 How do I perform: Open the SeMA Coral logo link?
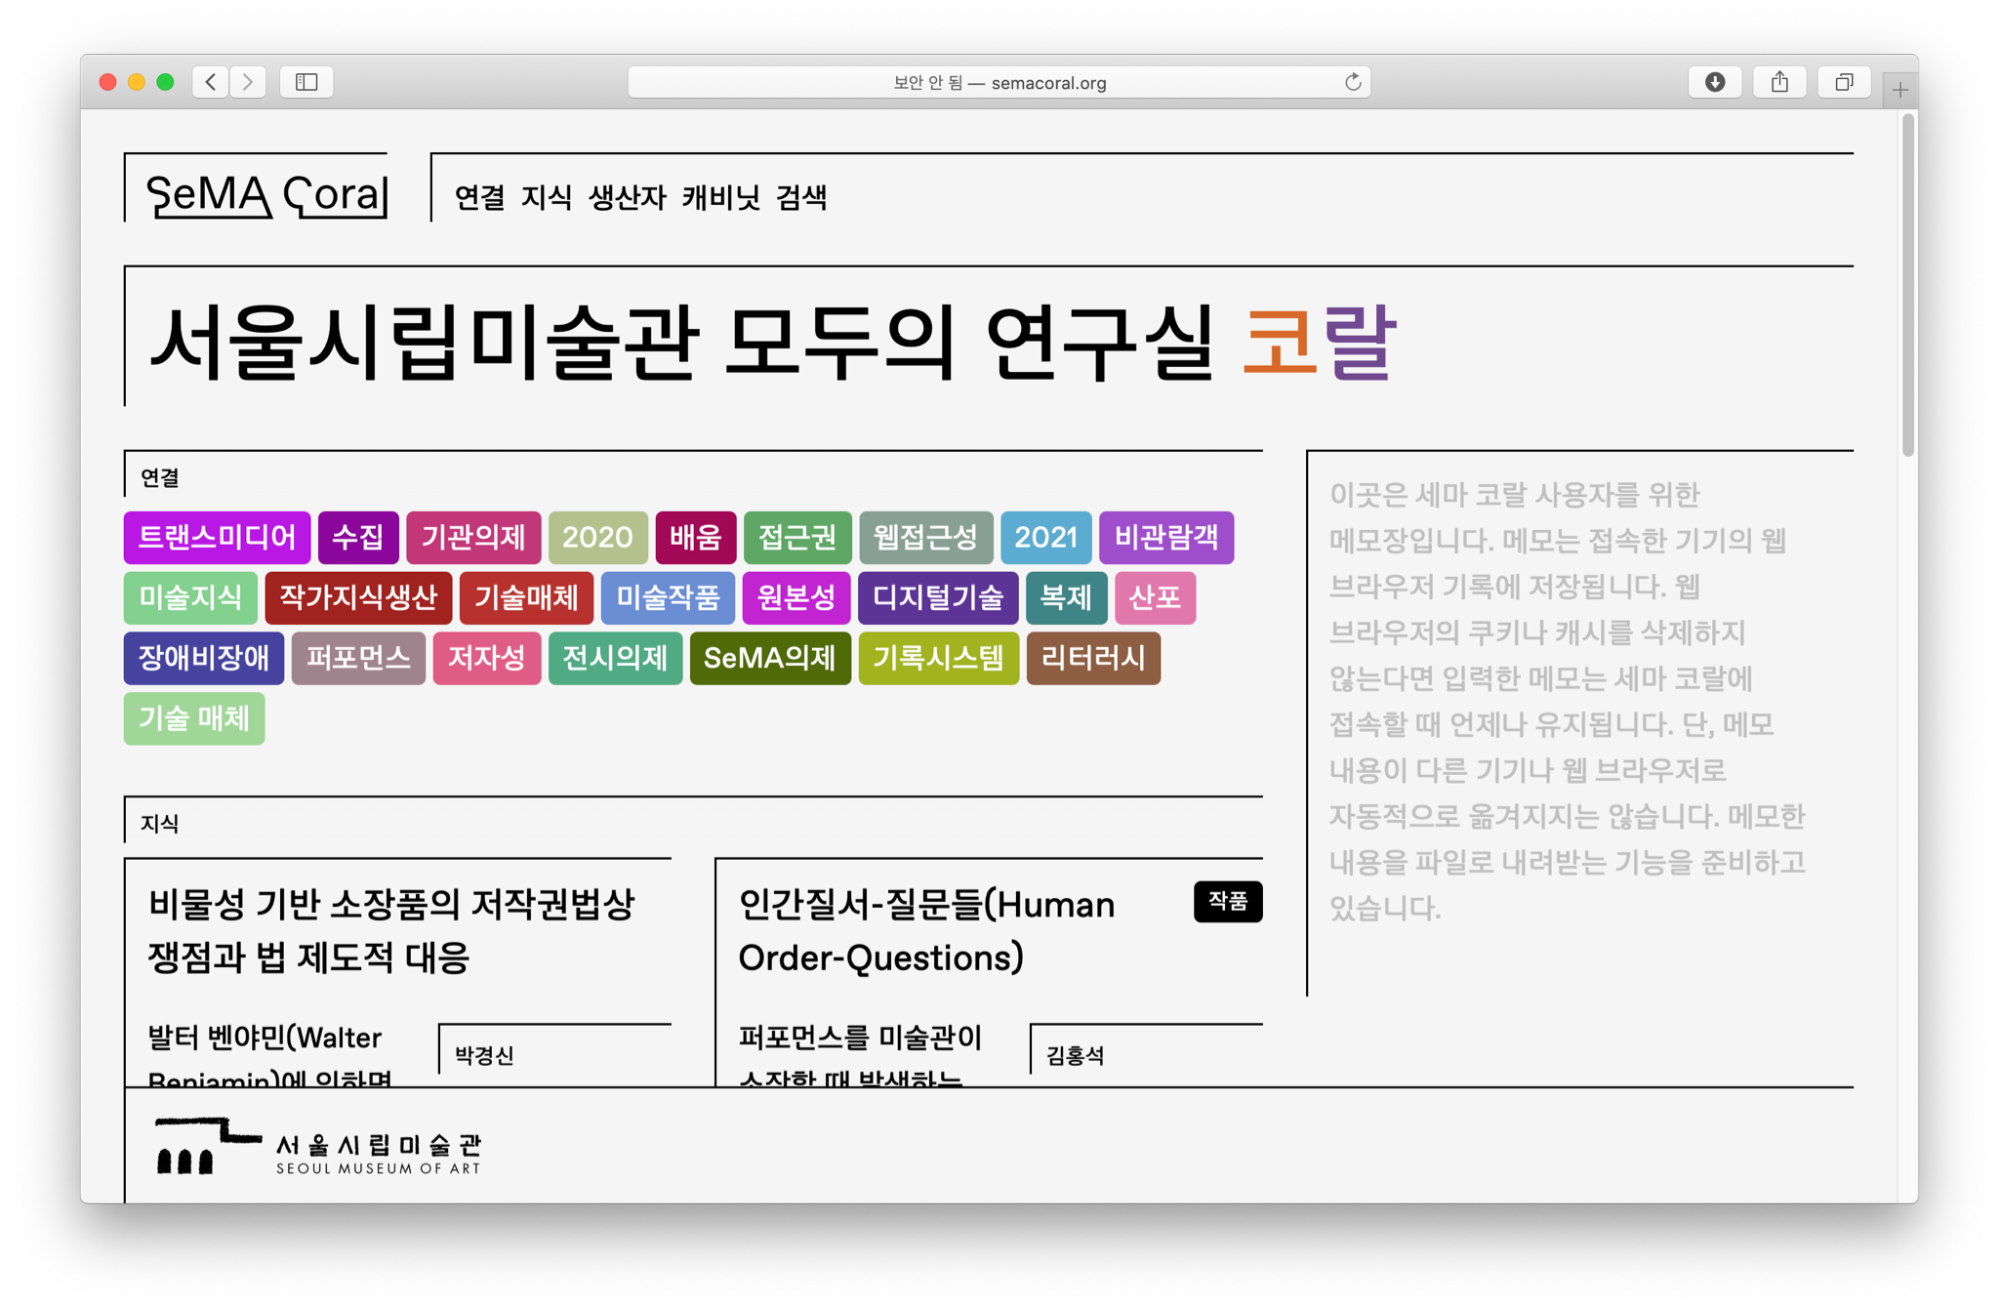click(266, 194)
